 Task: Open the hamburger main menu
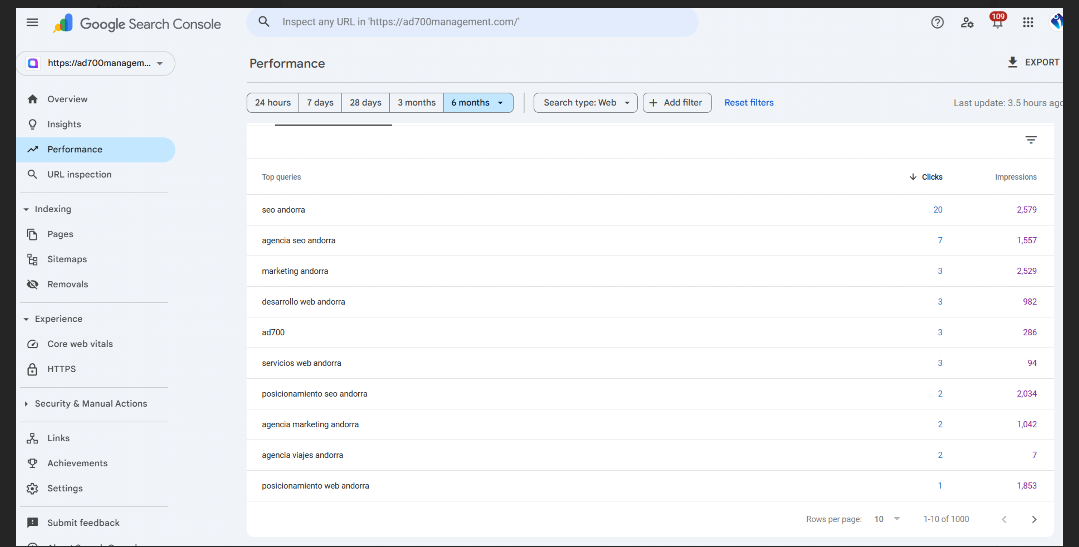[33, 23]
